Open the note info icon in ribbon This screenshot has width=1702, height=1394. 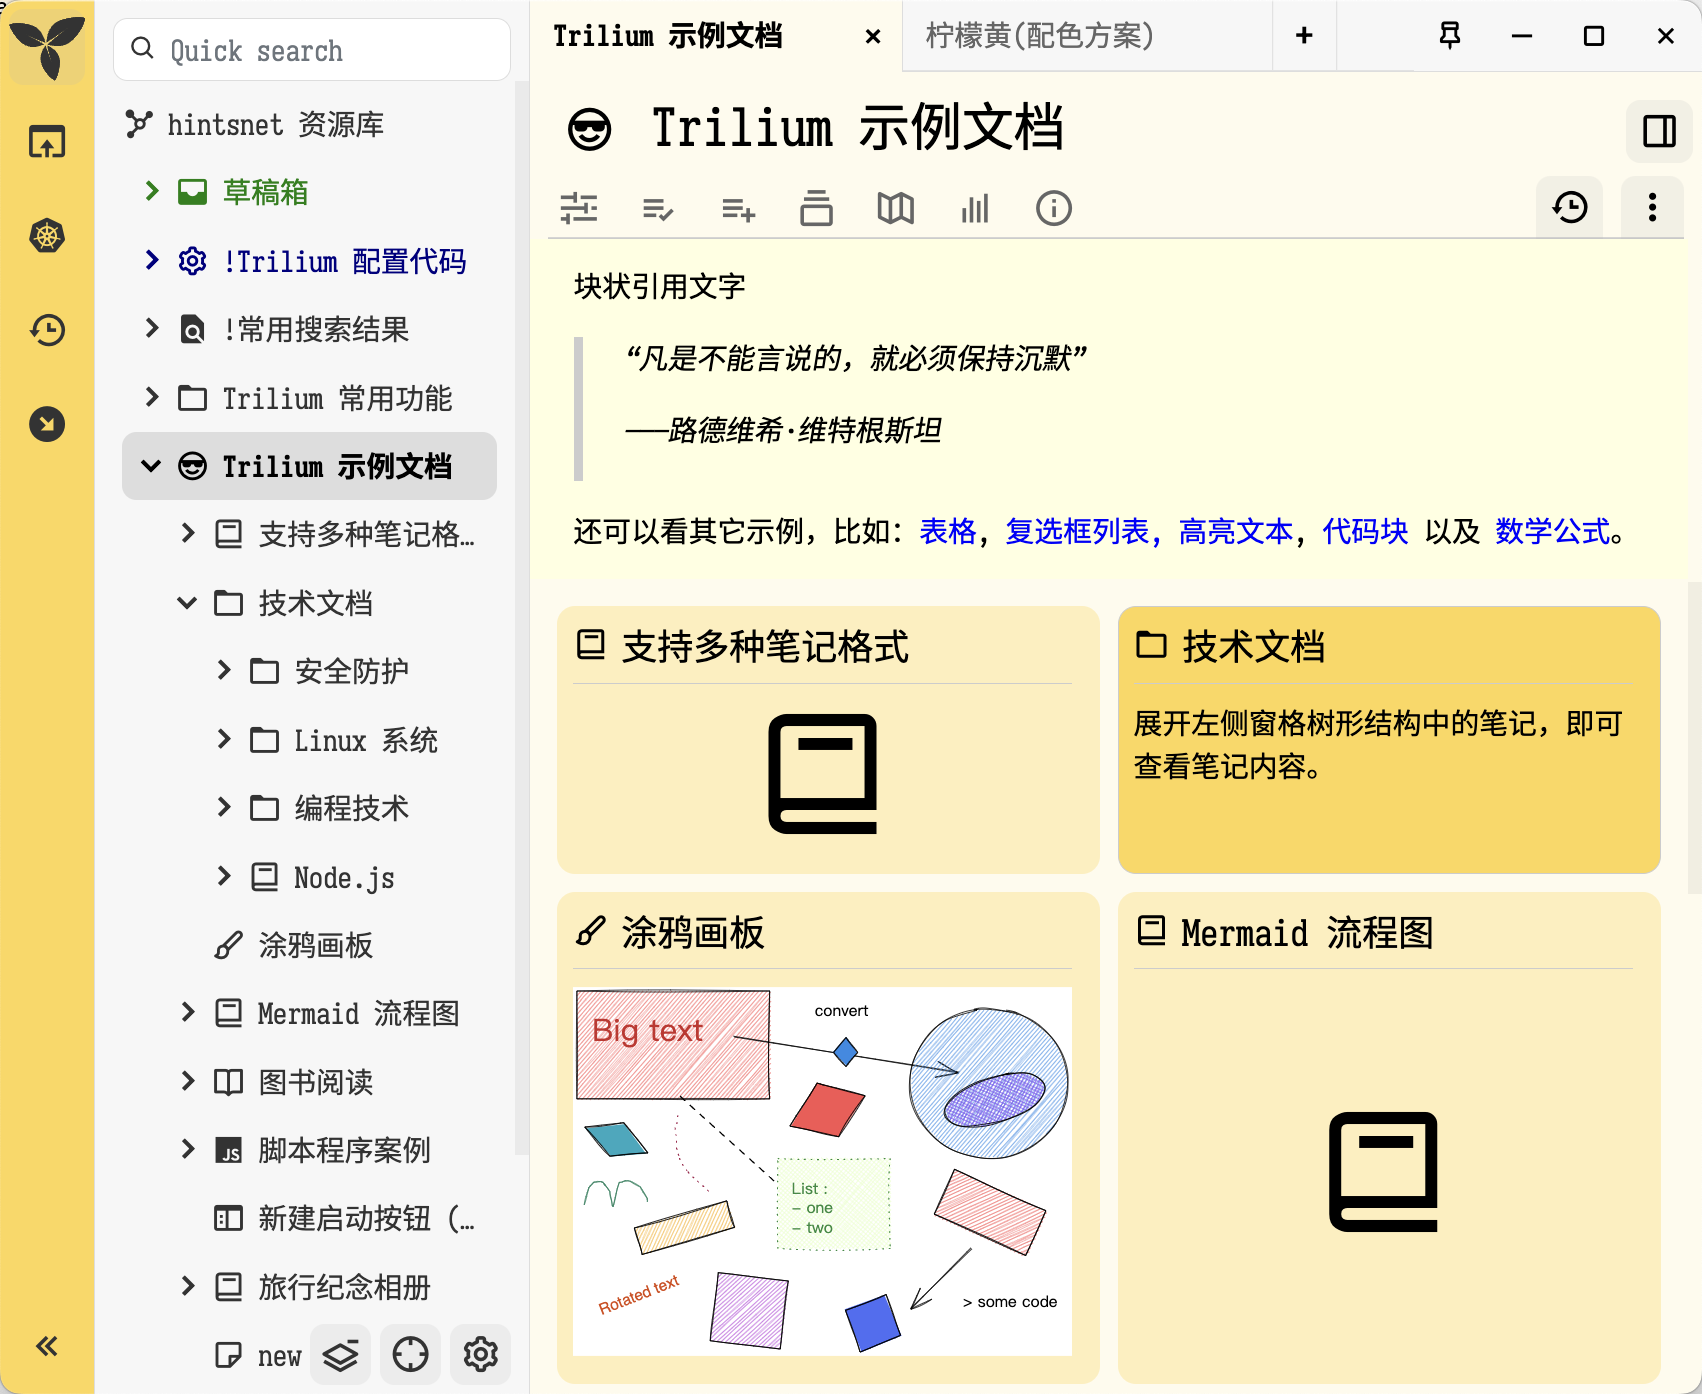tap(1053, 209)
